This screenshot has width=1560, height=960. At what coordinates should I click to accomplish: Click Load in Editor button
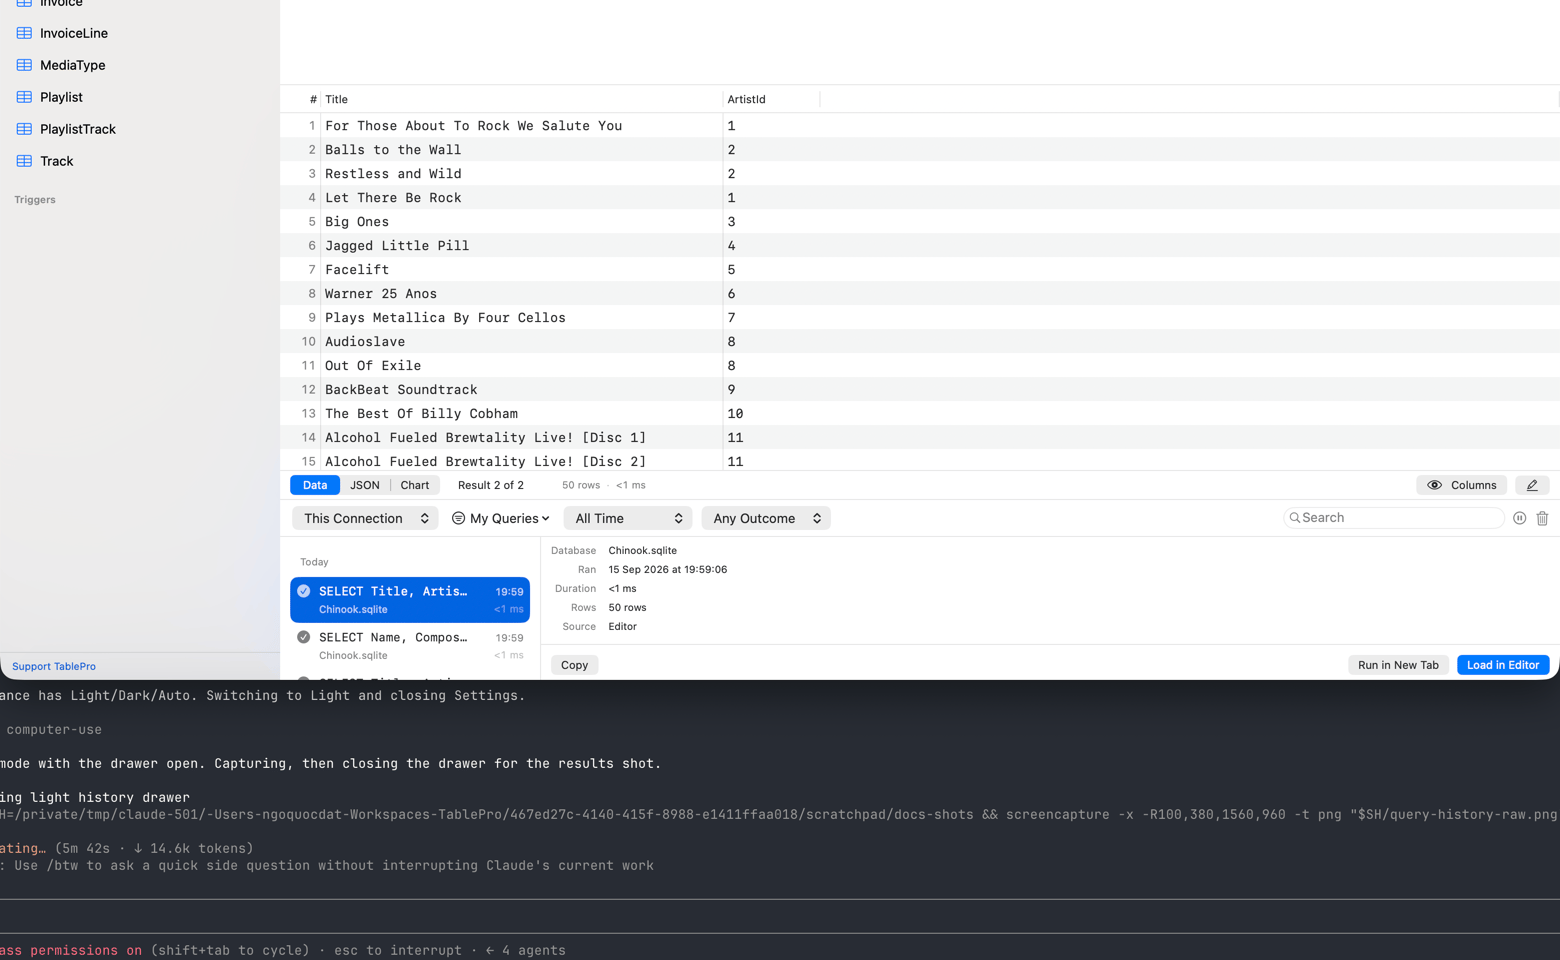[x=1503, y=665]
